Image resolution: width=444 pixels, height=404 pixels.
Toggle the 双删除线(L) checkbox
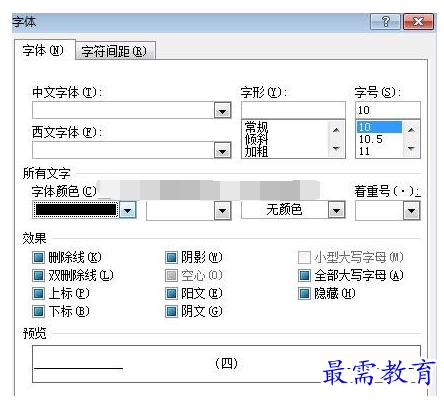coord(38,275)
